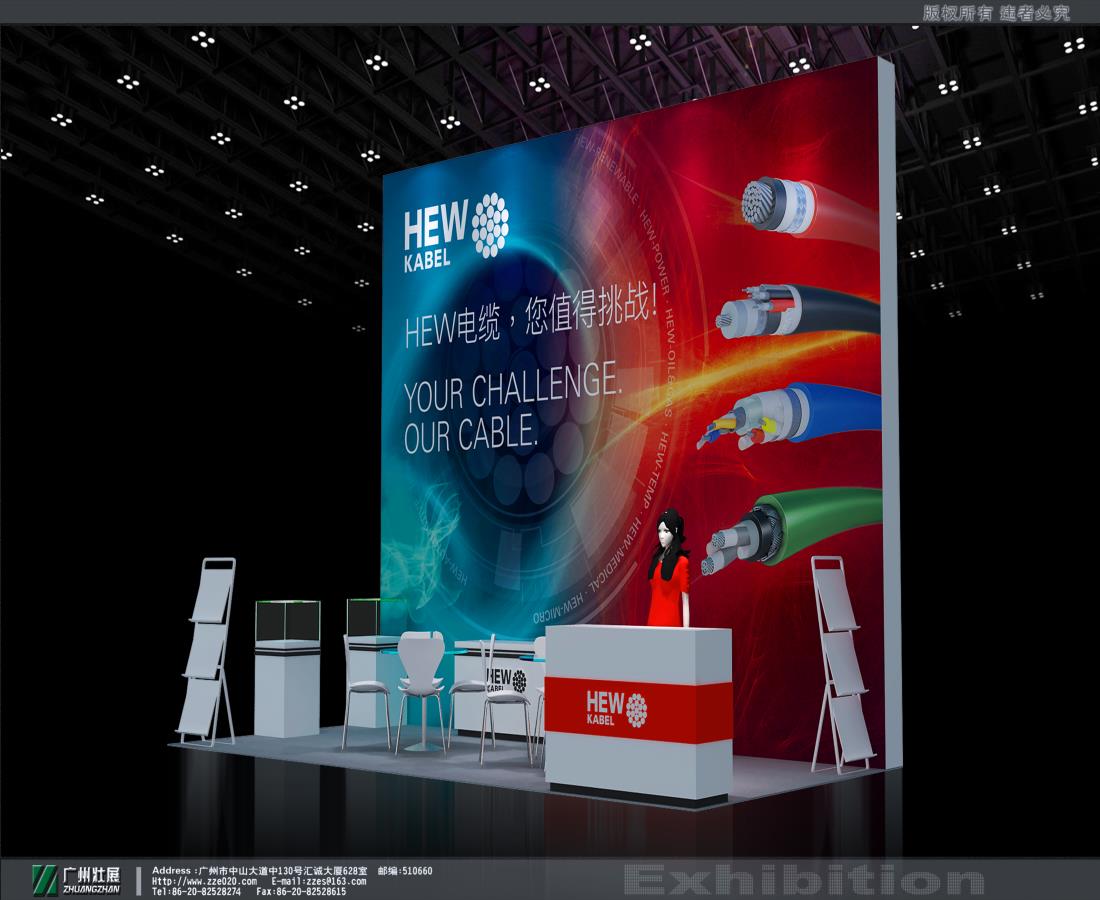Image resolution: width=1100 pixels, height=900 pixels.
Task: Click the HEW KABEL logo on the backwall
Action: pos(456,232)
